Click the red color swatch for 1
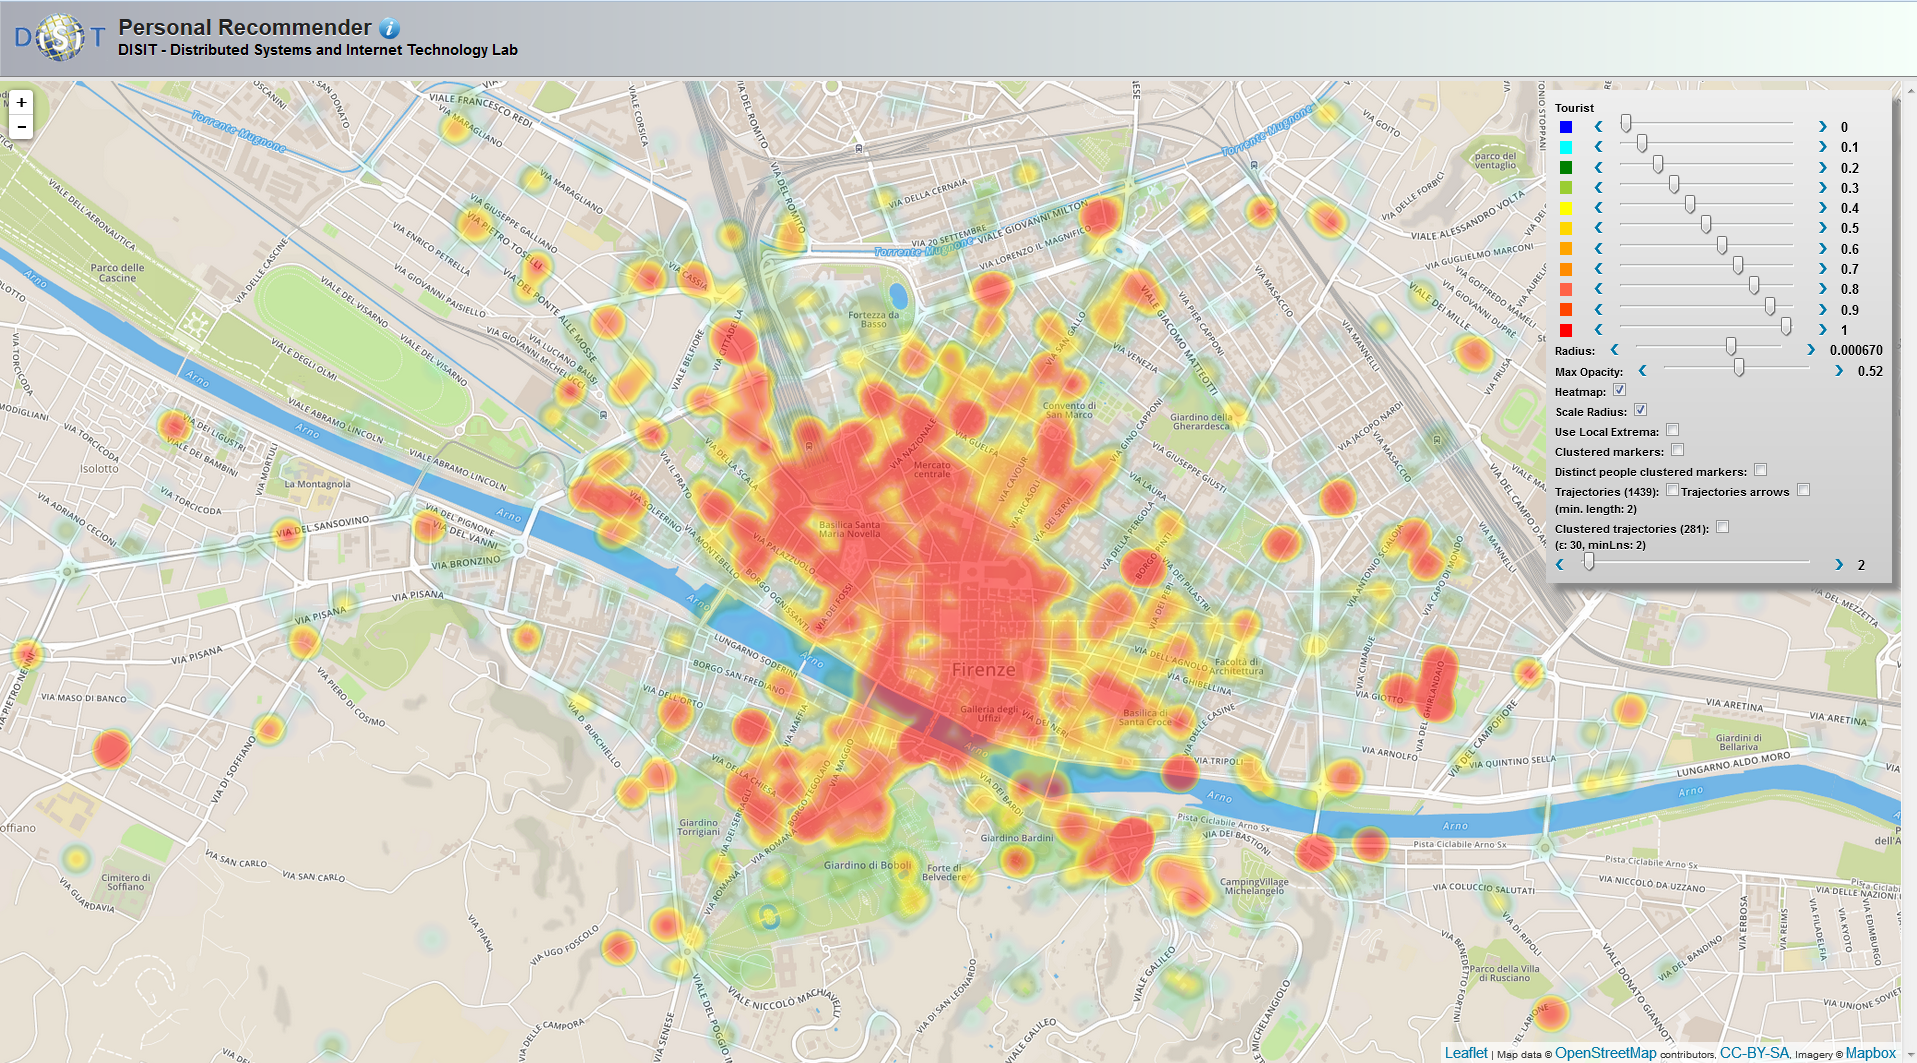Viewport: 1917px width, 1063px height. click(1566, 330)
